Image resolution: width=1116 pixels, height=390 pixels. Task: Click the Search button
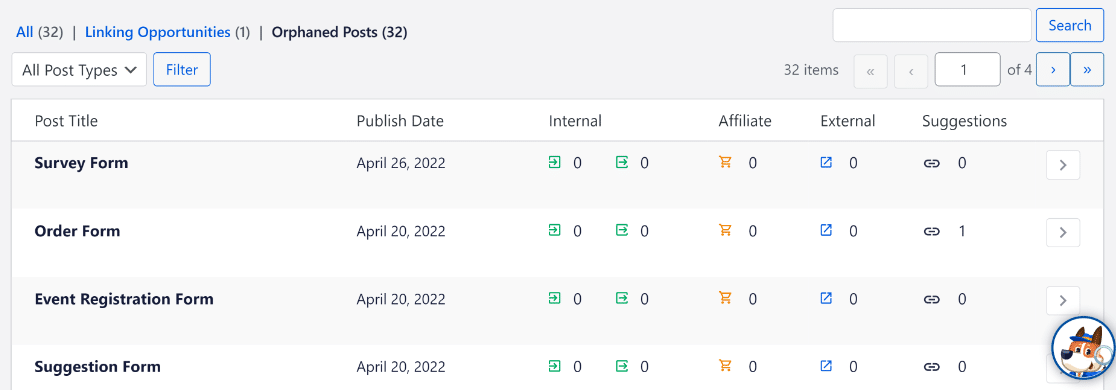[1070, 26]
